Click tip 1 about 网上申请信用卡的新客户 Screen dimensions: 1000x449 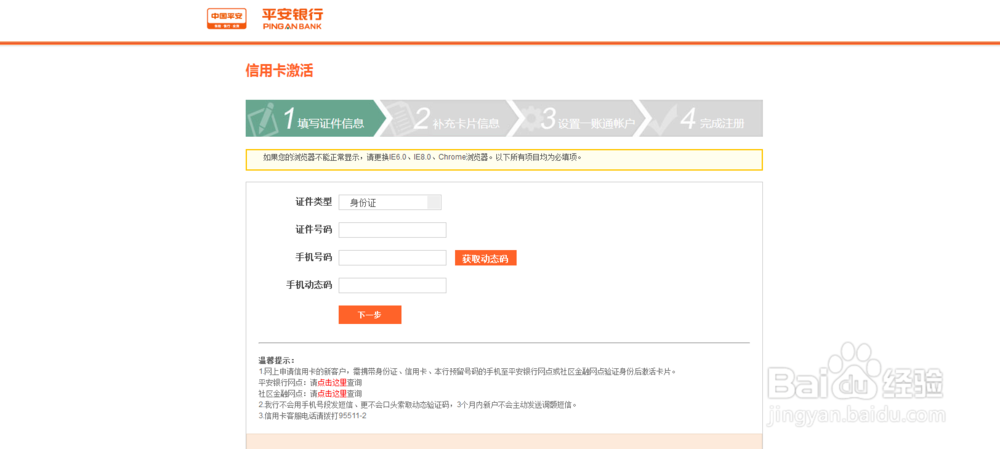tap(467, 371)
